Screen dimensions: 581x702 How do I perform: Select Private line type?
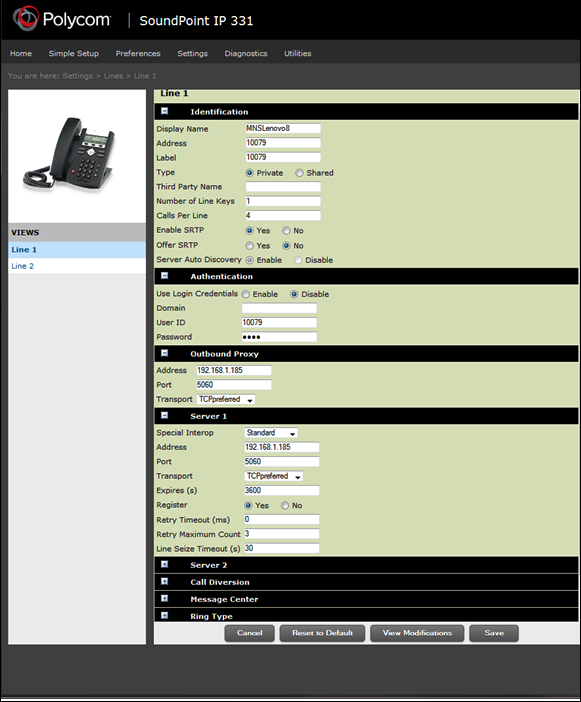point(249,173)
